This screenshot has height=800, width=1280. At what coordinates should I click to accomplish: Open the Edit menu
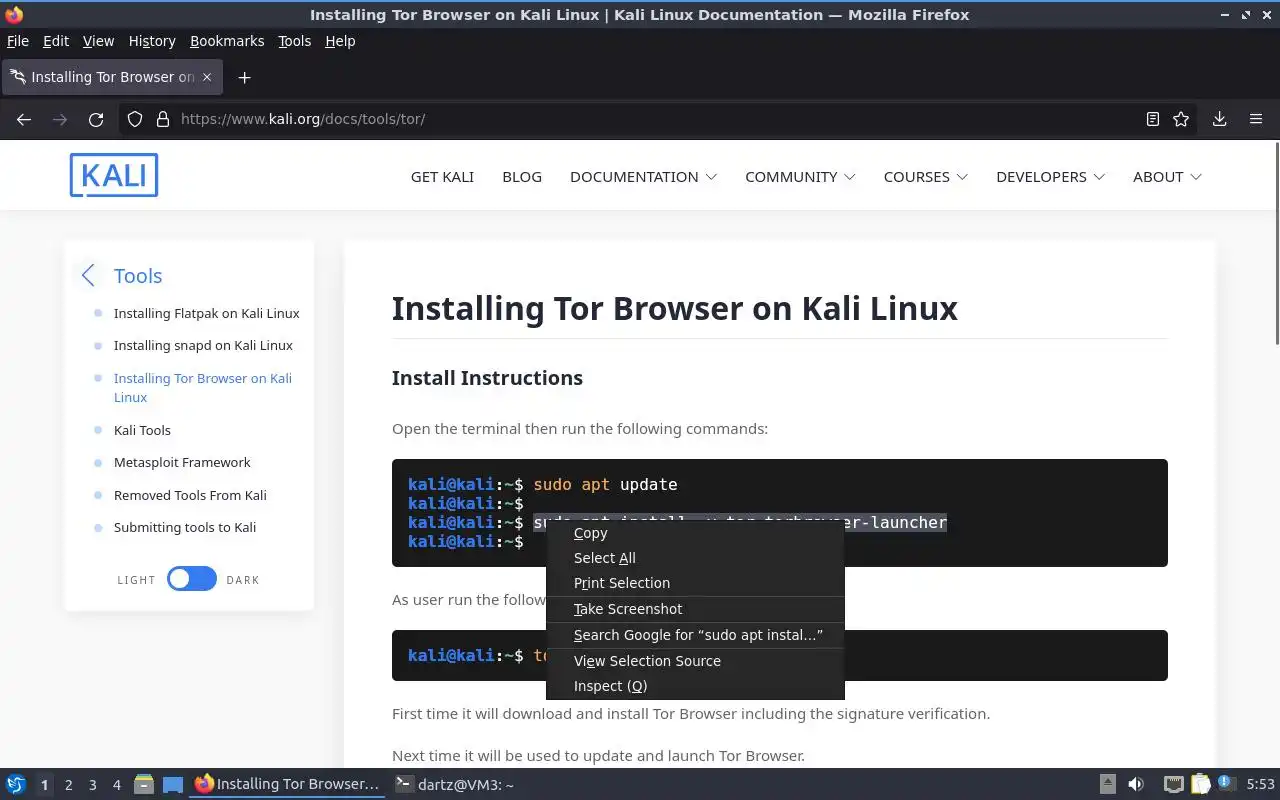point(56,41)
